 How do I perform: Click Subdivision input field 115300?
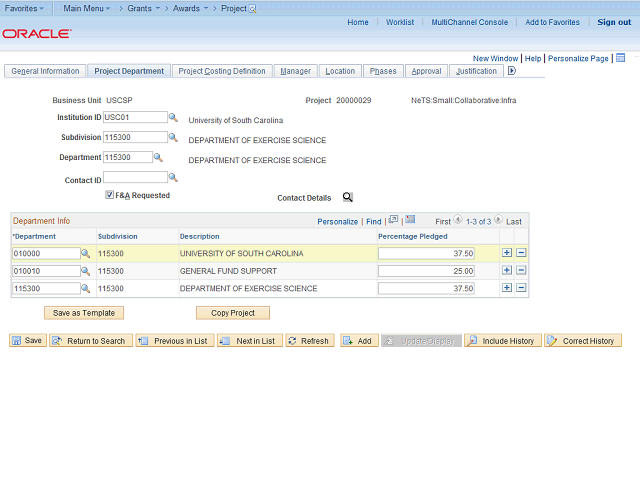[x=135, y=137]
